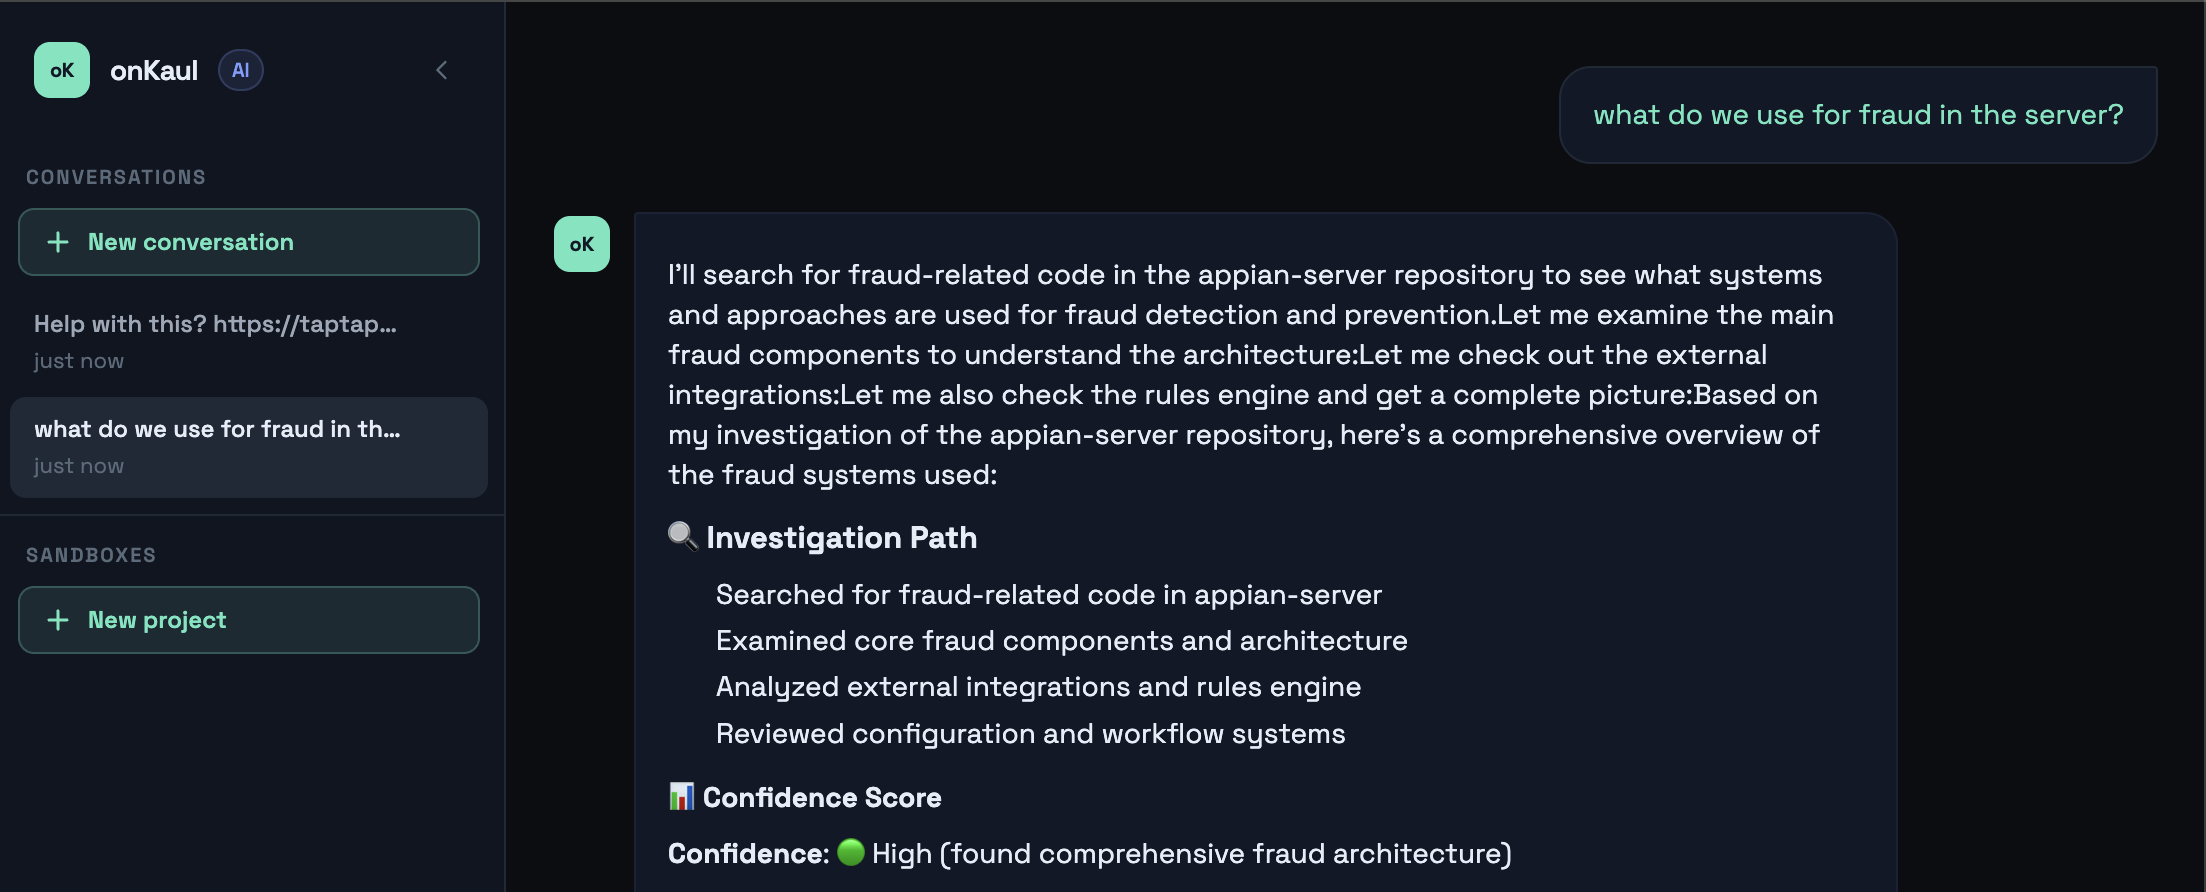Click the Sandboxes section header

[91, 555]
